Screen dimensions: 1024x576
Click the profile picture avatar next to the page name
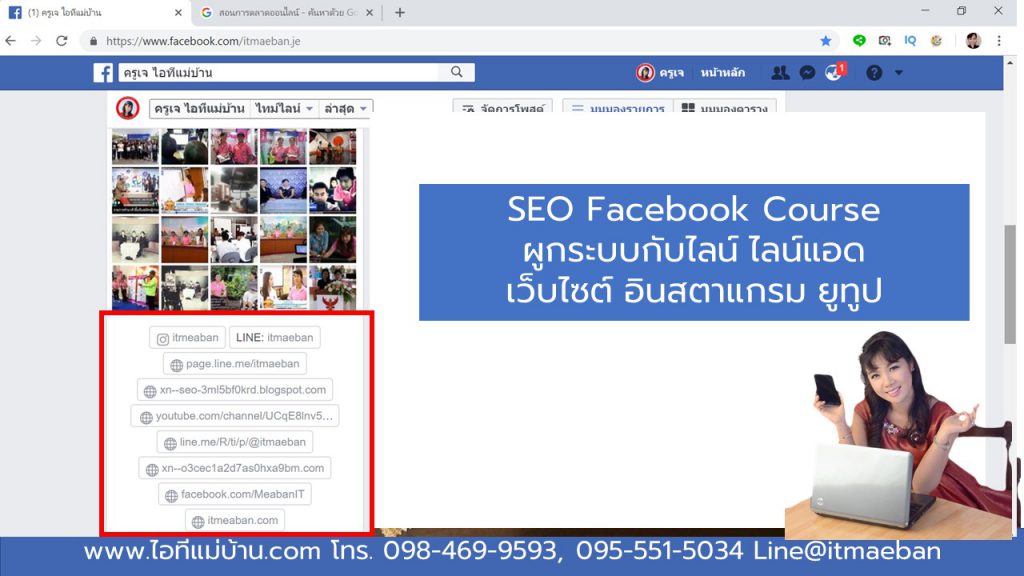[x=128, y=108]
